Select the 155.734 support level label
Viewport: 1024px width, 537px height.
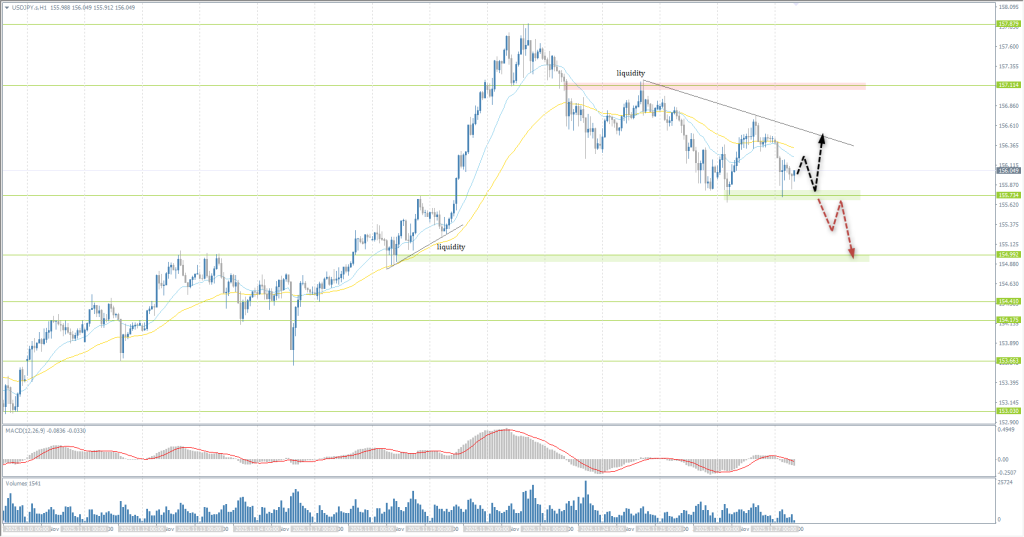point(1008,195)
